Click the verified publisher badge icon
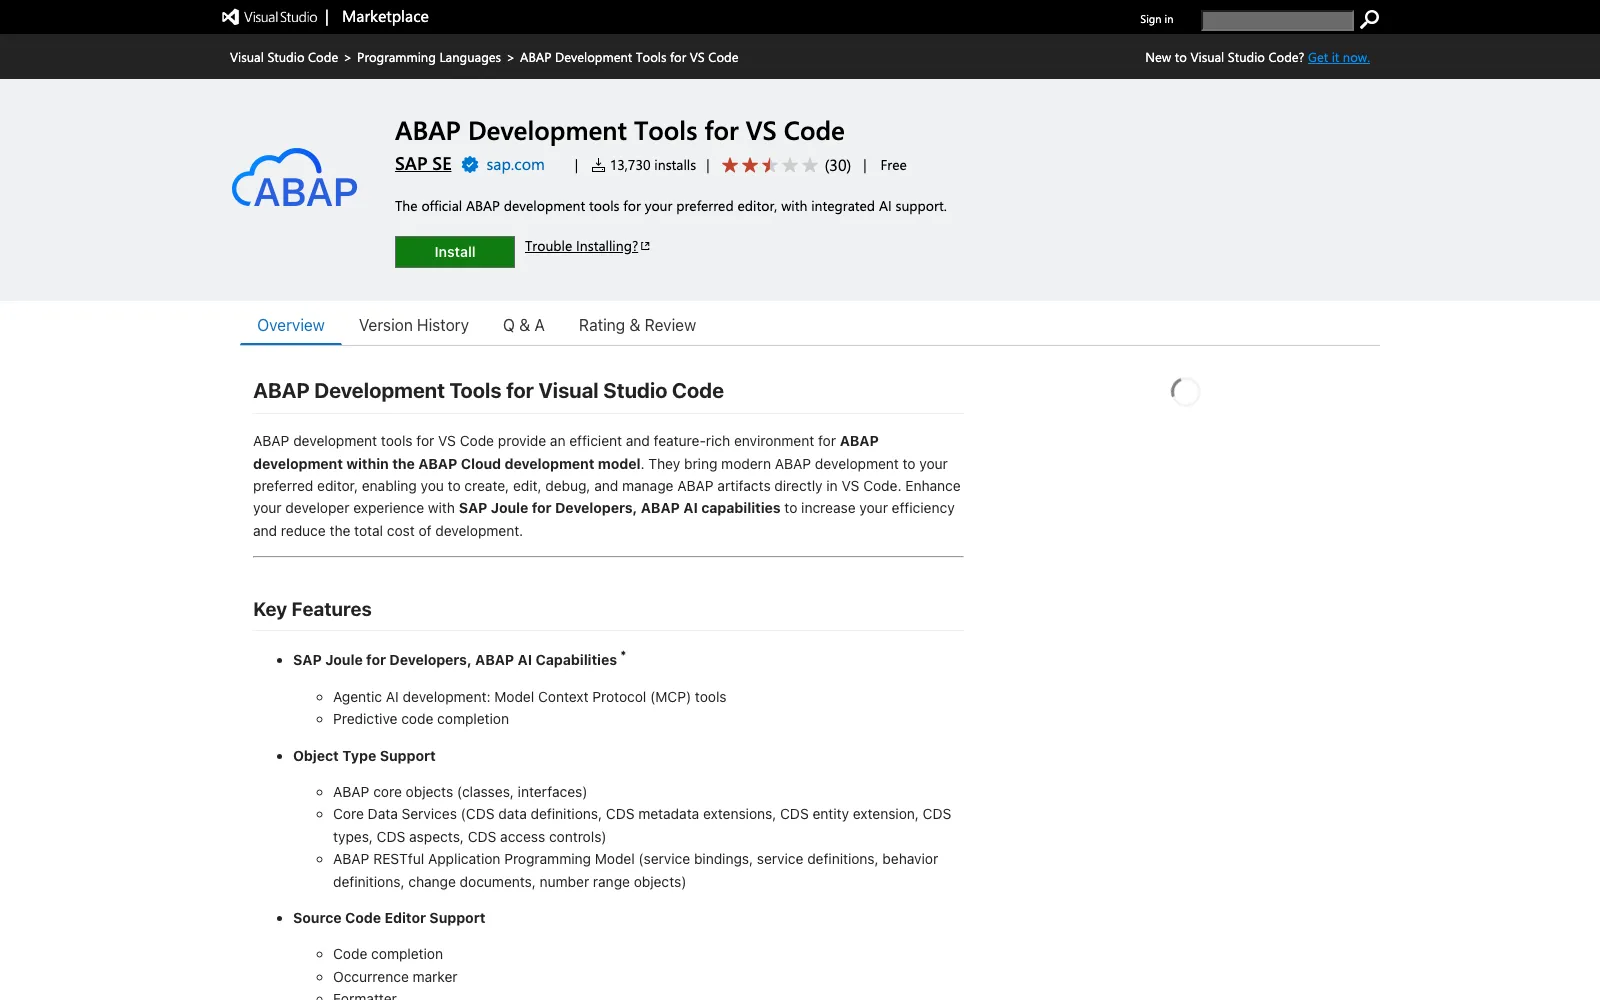Screen dimensions: 1600x1000 pos(470,165)
